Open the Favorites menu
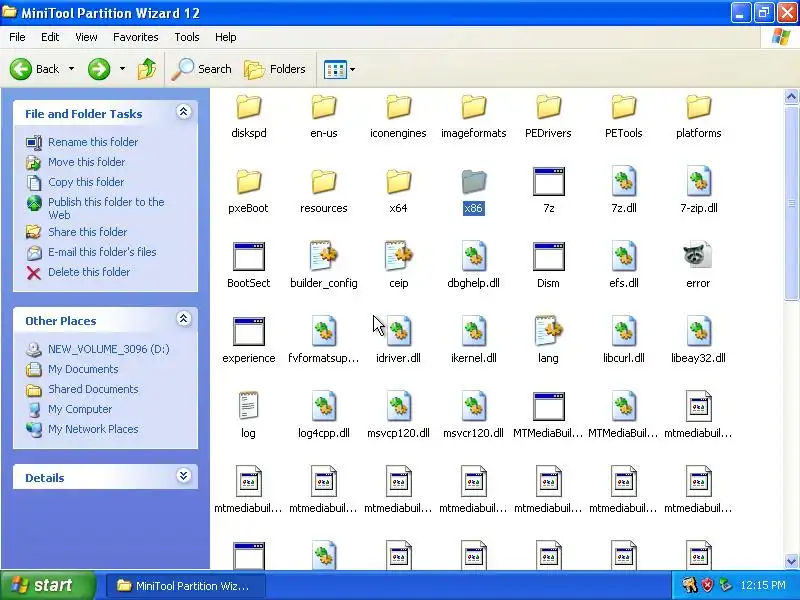This screenshot has height=600, width=800. [x=136, y=37]
